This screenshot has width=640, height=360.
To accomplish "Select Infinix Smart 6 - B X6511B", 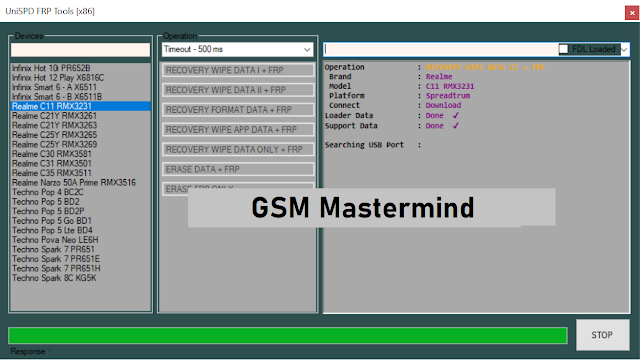I will 80,97.
